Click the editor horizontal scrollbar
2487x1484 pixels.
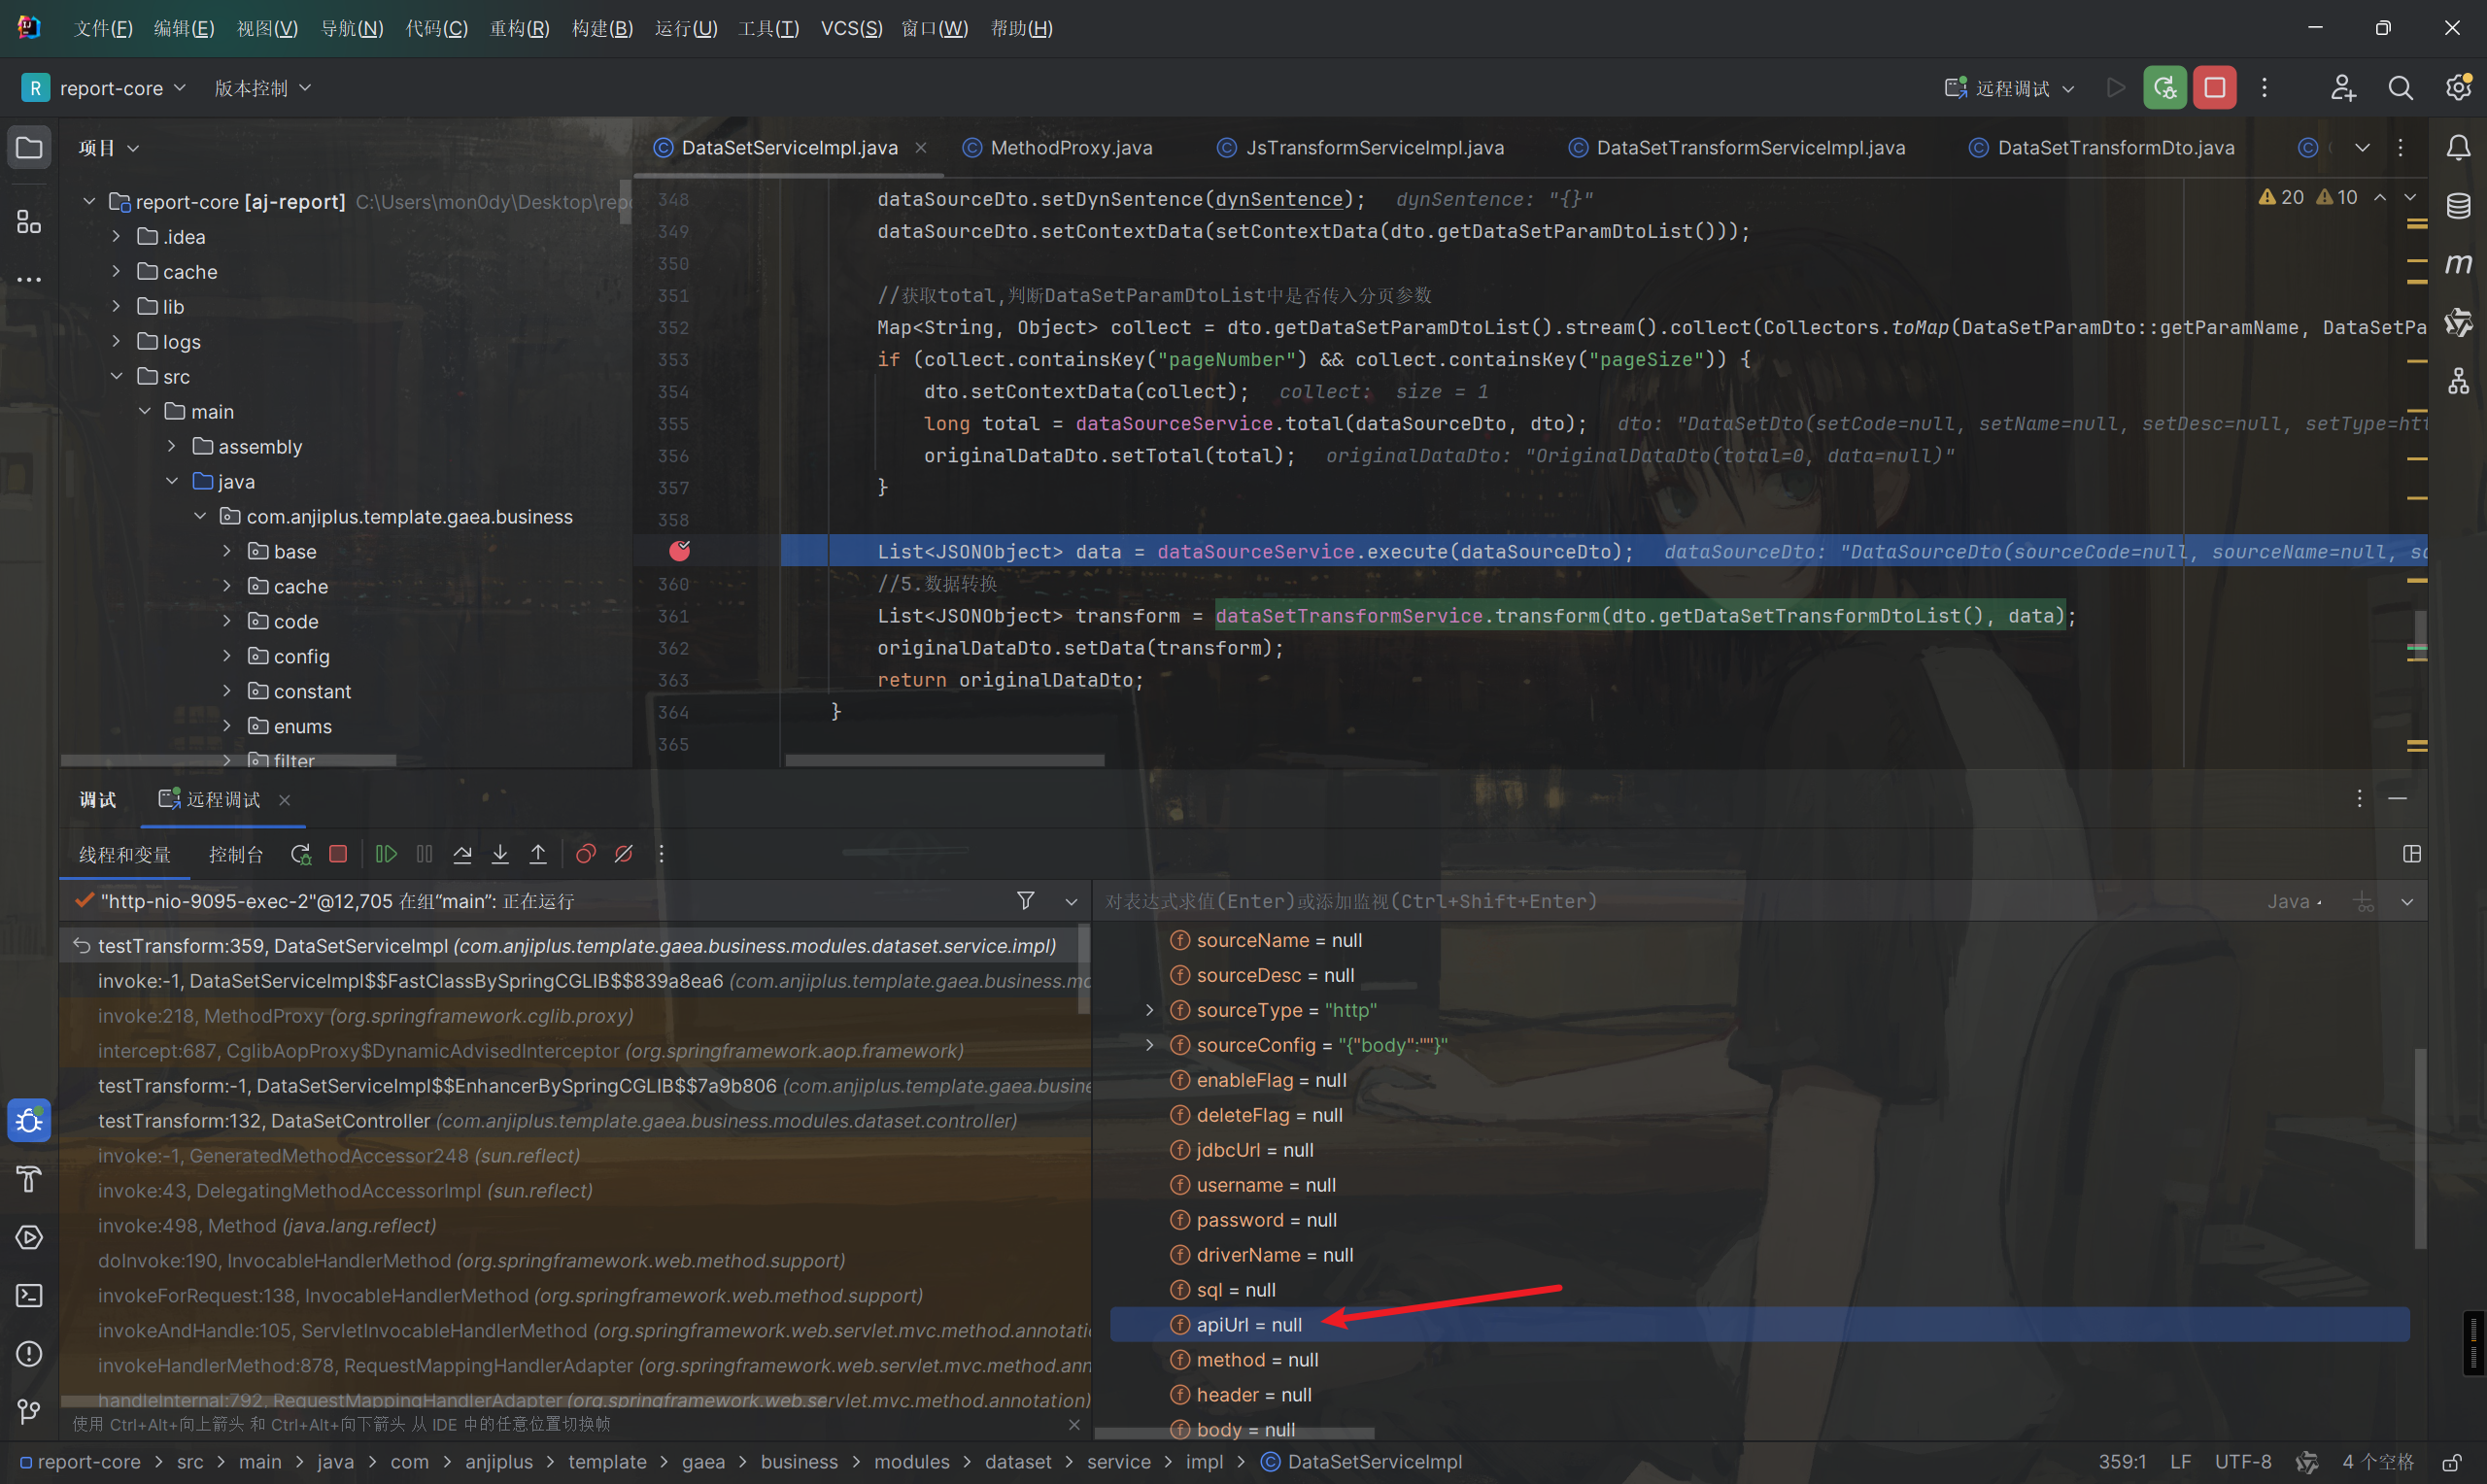point(945,761)
